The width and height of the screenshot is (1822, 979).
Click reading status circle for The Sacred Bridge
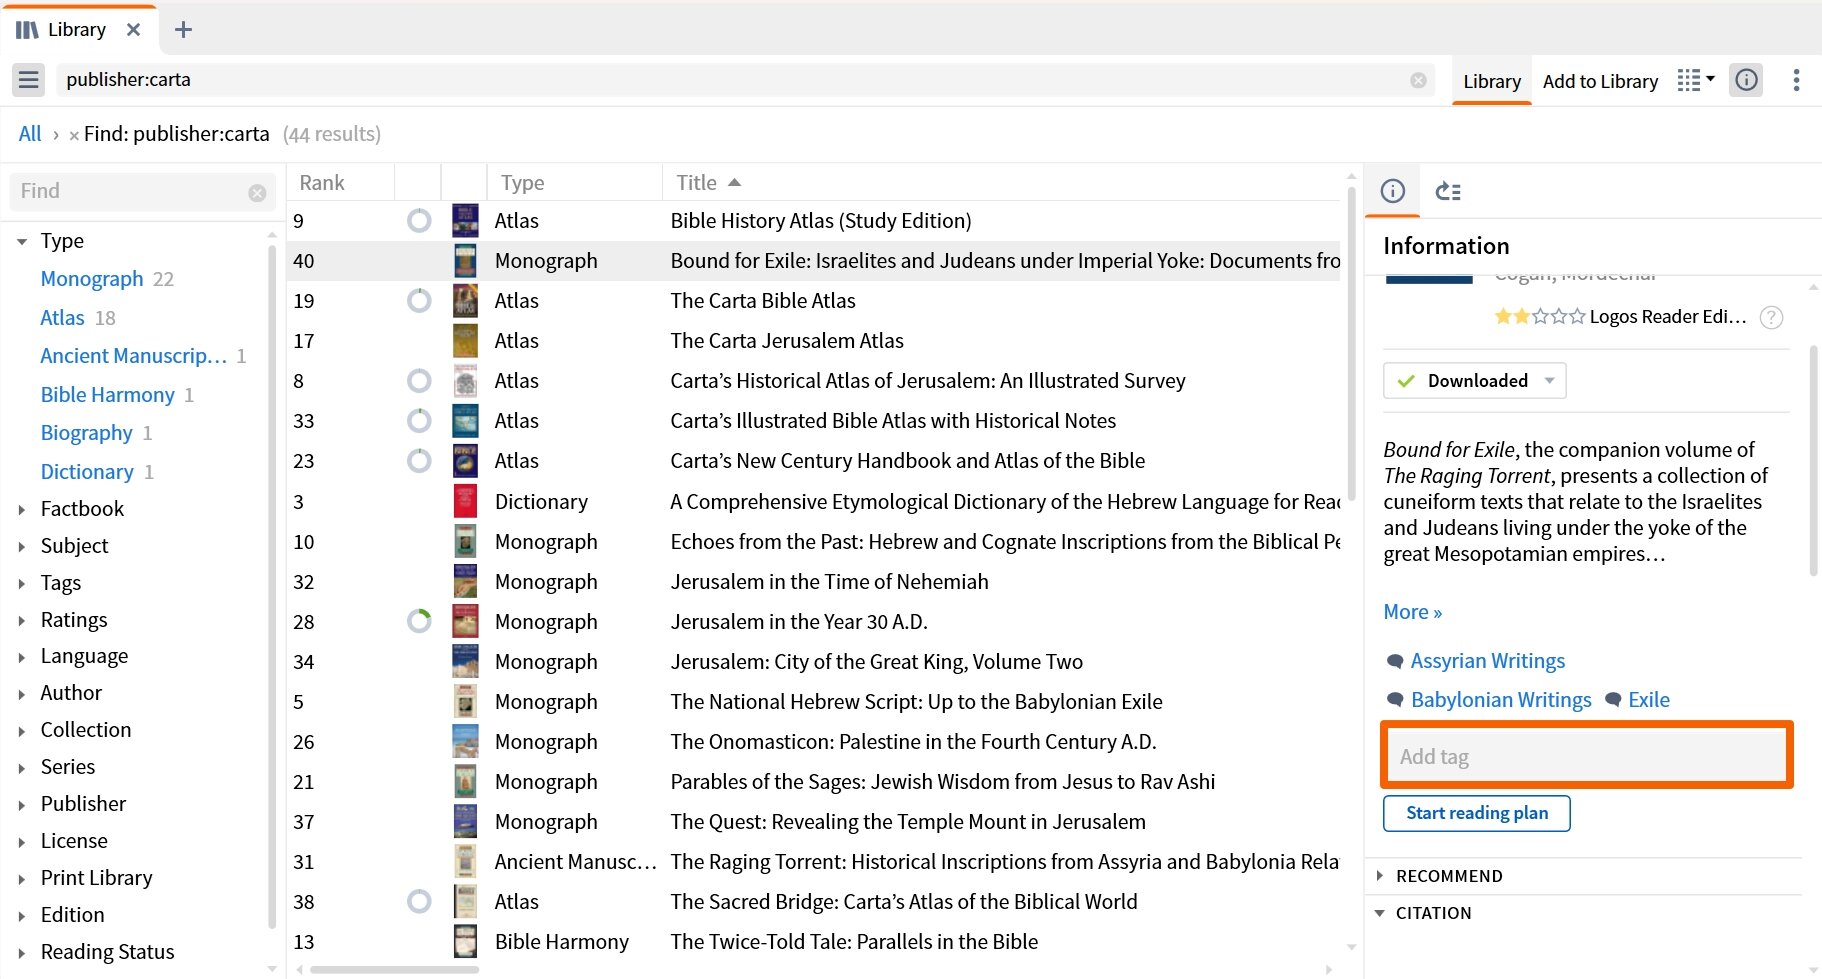pos(419,902)
